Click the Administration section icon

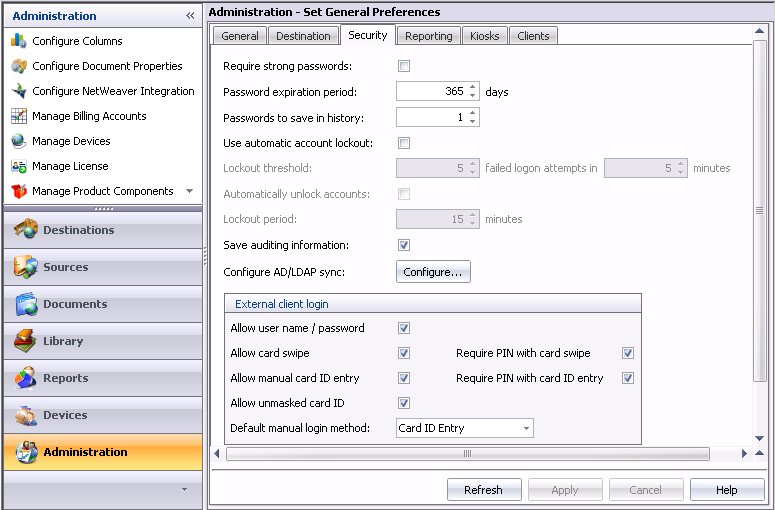(26, 452)
